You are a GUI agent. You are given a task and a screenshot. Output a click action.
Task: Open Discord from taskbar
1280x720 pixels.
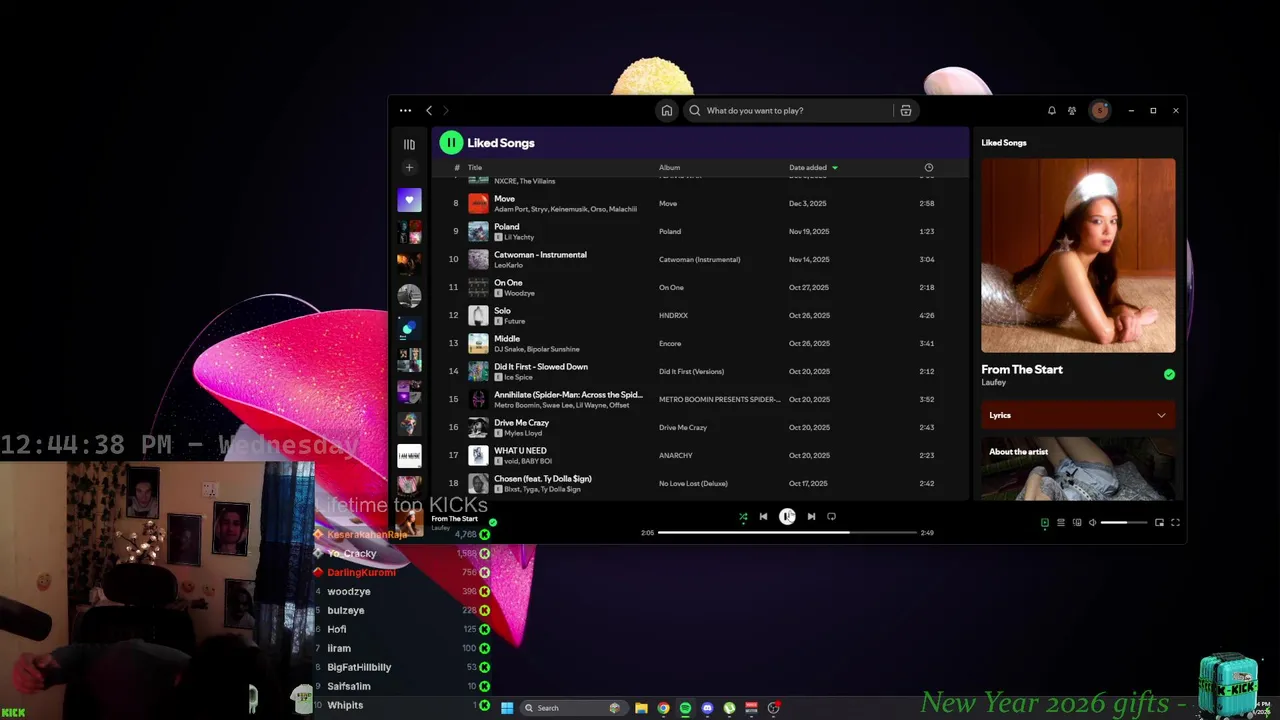[x=707, y=708]
